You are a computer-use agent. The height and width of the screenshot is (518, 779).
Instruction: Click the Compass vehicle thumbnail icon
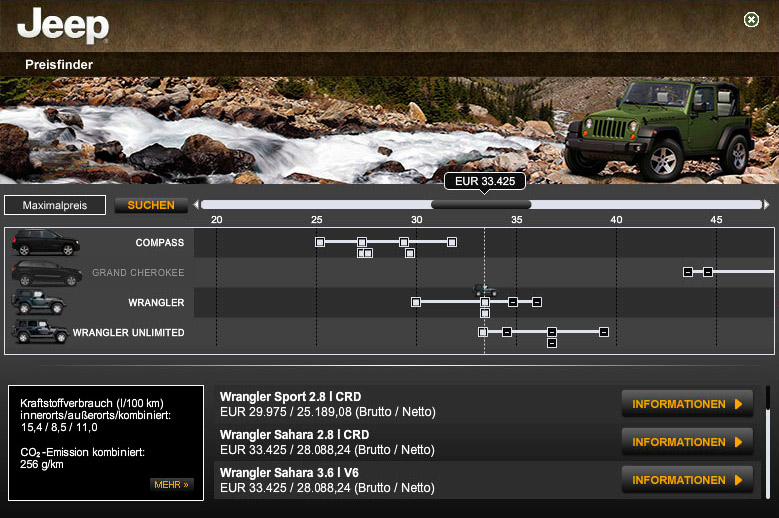45,242
